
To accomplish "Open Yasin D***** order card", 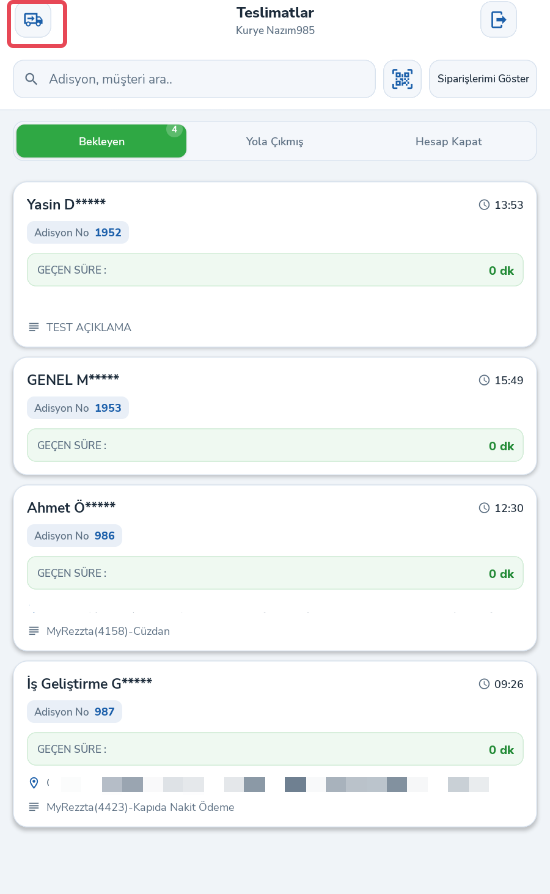I will pyautogui.click(x=275, y=265).
